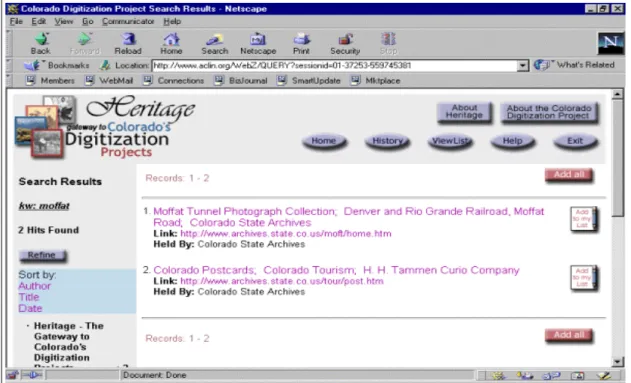The width and height of the screenshot is (631, 383).
Task: Open the Search toolbar button
Action: click(214, 43)
